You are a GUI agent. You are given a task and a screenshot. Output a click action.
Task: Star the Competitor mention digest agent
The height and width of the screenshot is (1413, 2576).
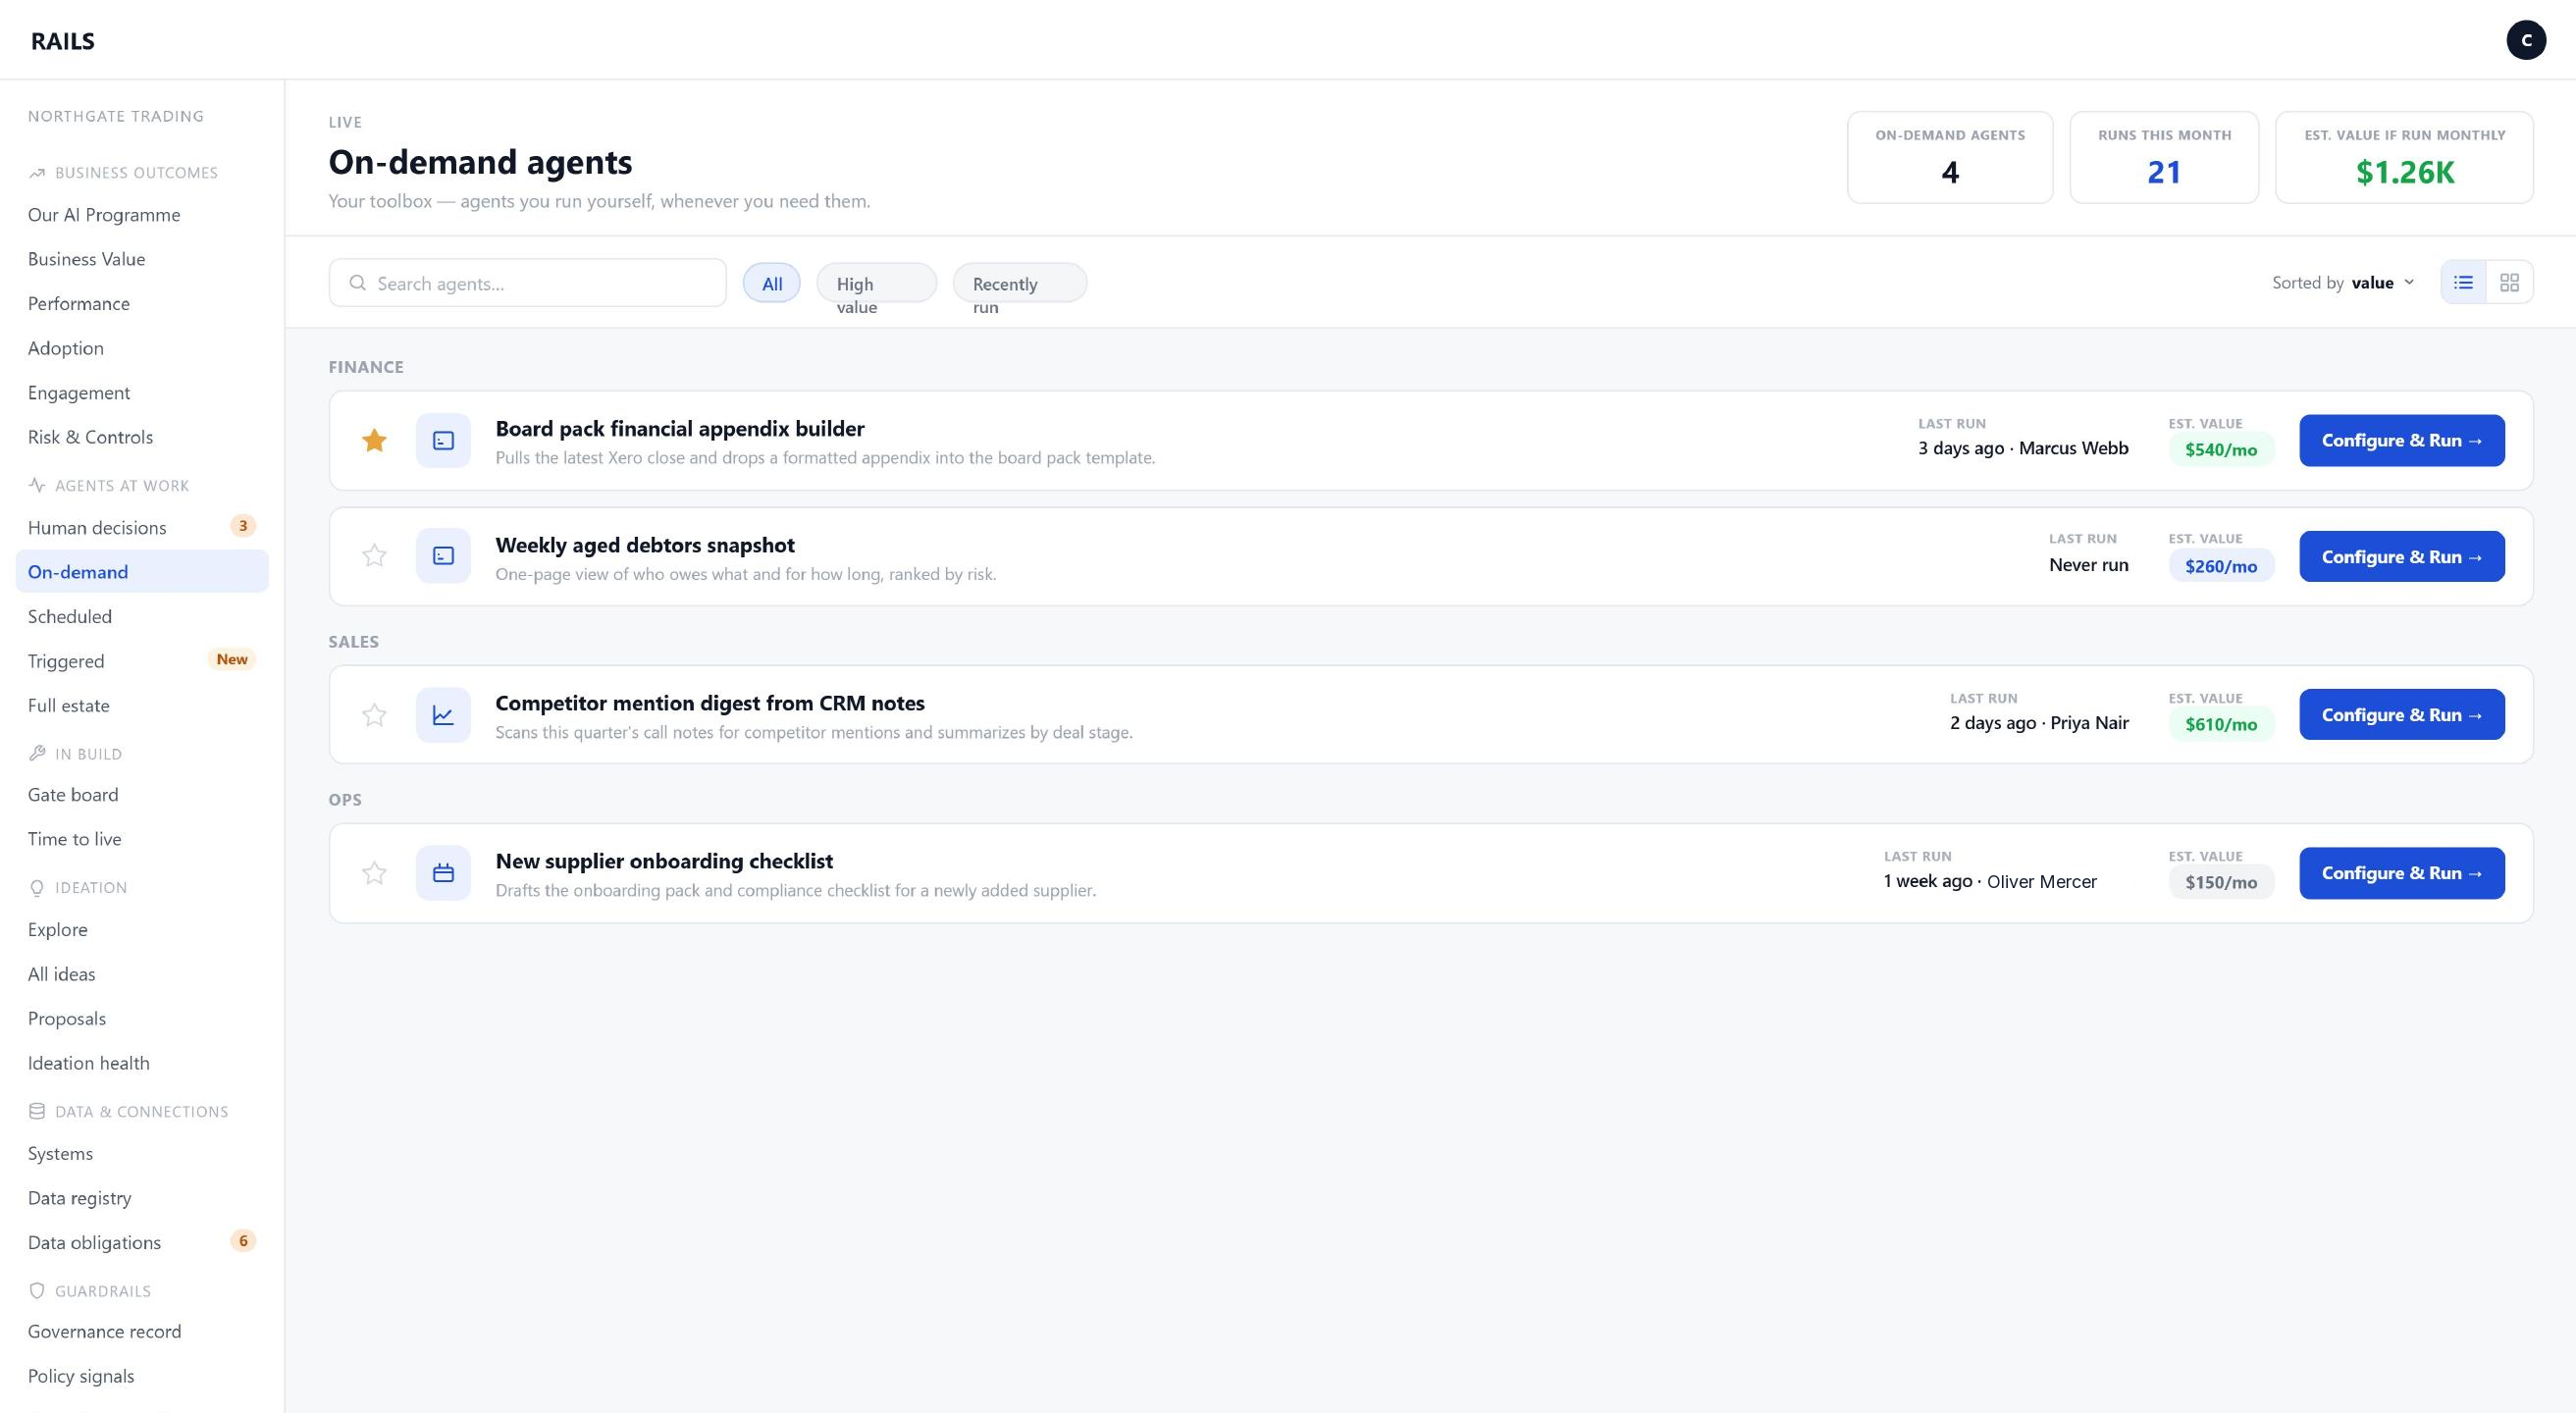tap(374, 714)
